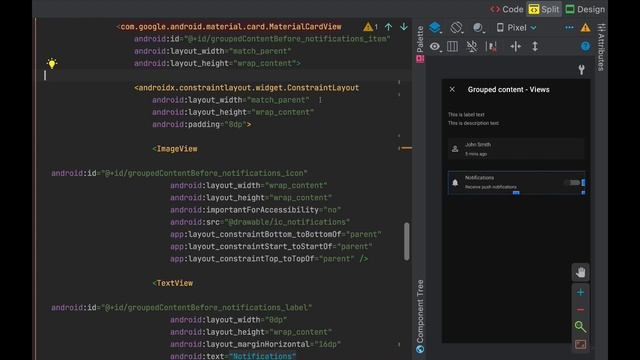Switch to Split view mode

[544, 9]
